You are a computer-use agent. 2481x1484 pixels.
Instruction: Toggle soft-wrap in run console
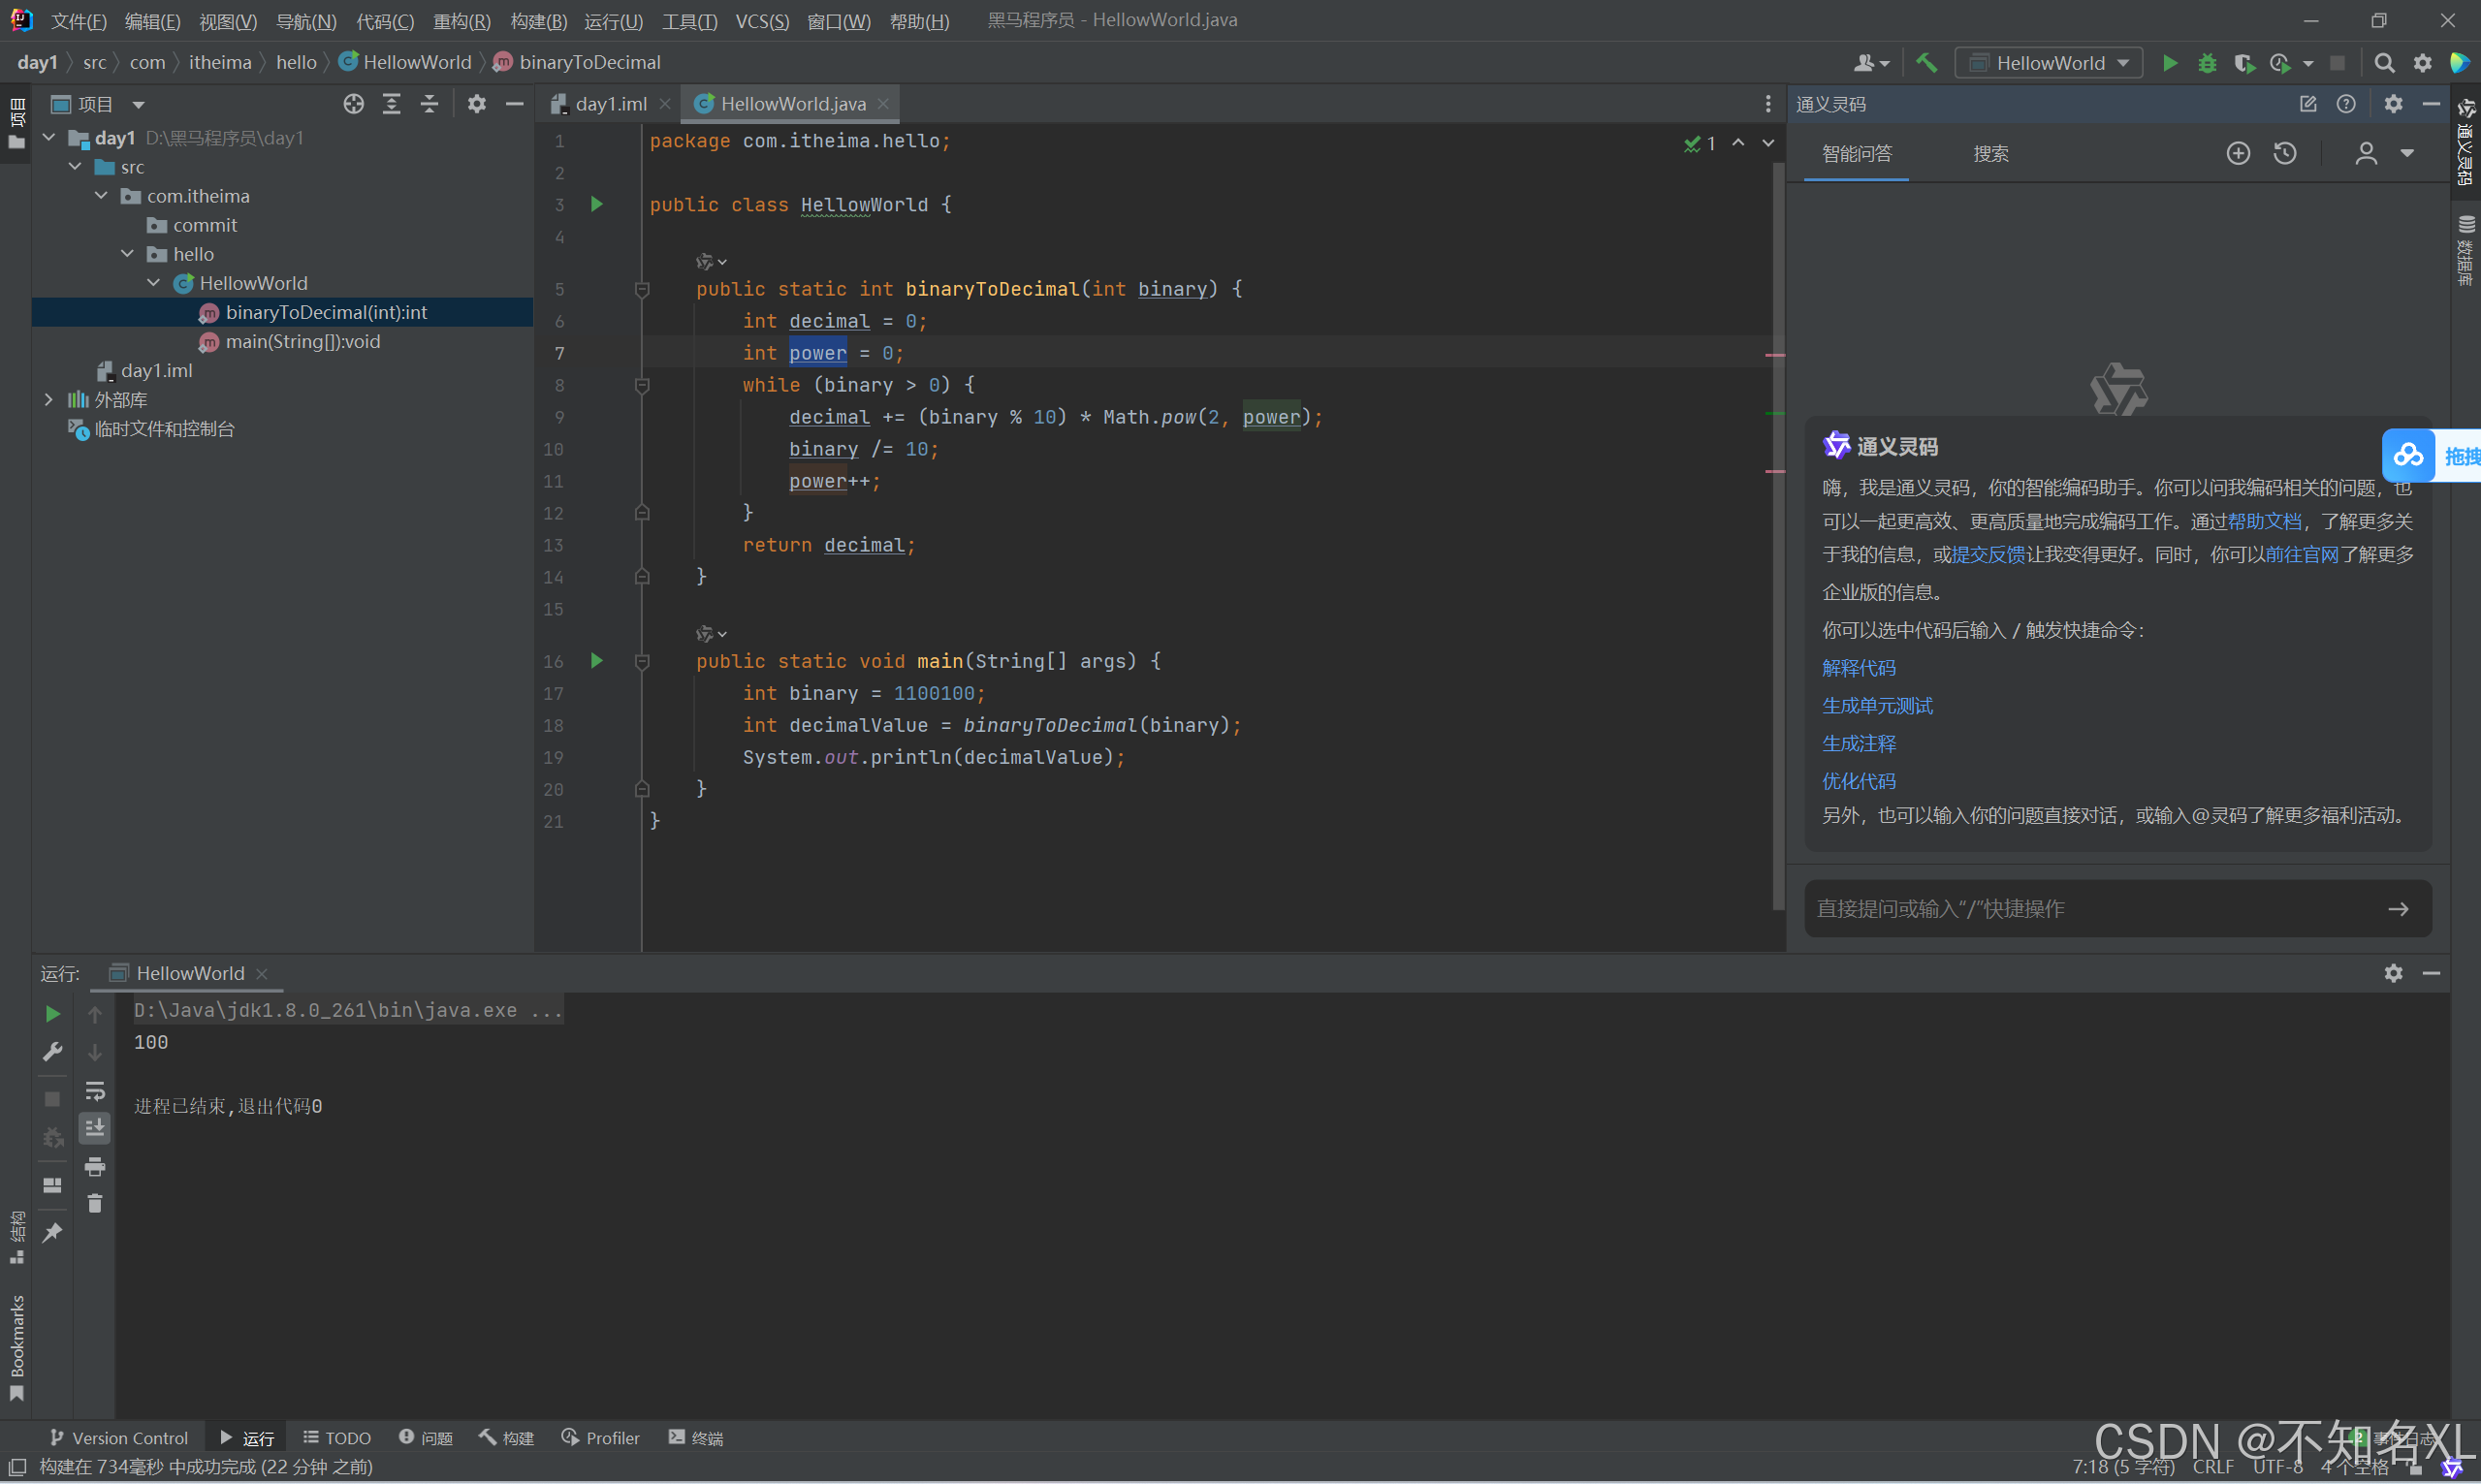(95, 1090)
